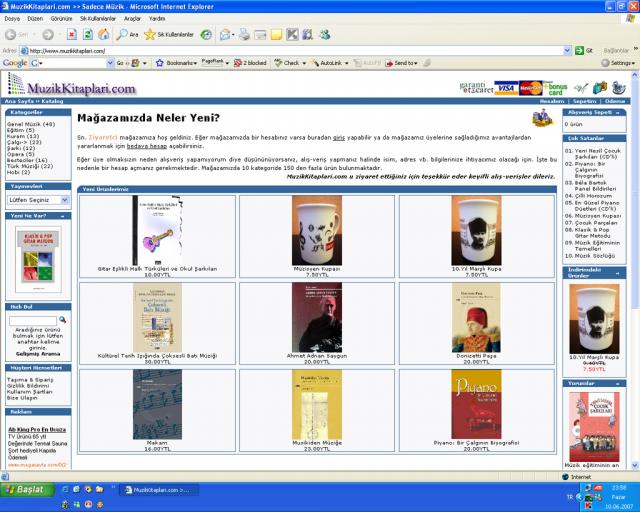This screenshot has height=512, width=640.
Task: Open the Düzen menu
Action: (35, 19)
